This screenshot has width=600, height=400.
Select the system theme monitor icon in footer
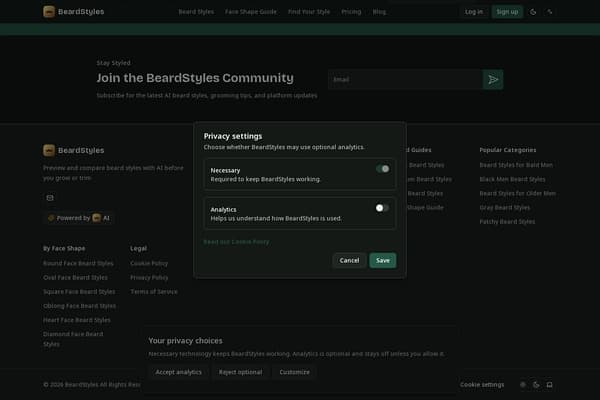pyautogui.click(x=549, y=385)
